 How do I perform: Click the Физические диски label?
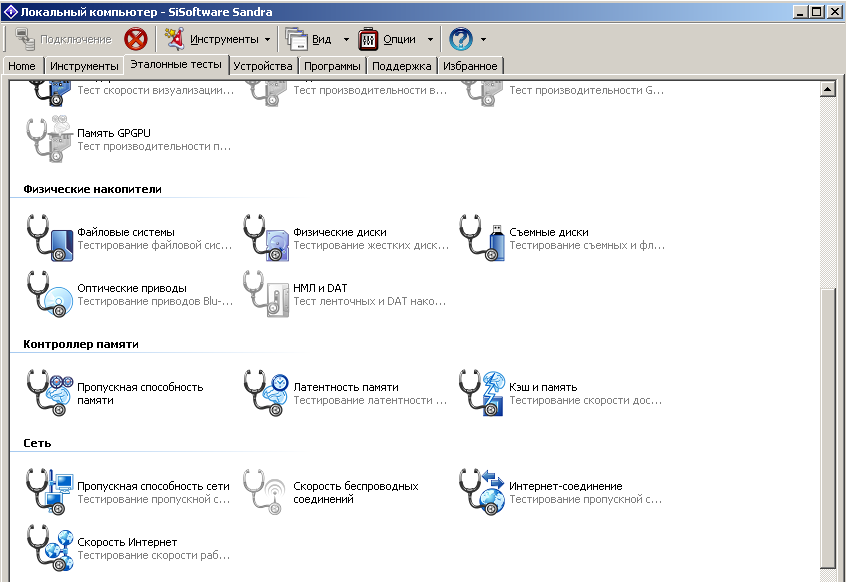coord(340,232)
